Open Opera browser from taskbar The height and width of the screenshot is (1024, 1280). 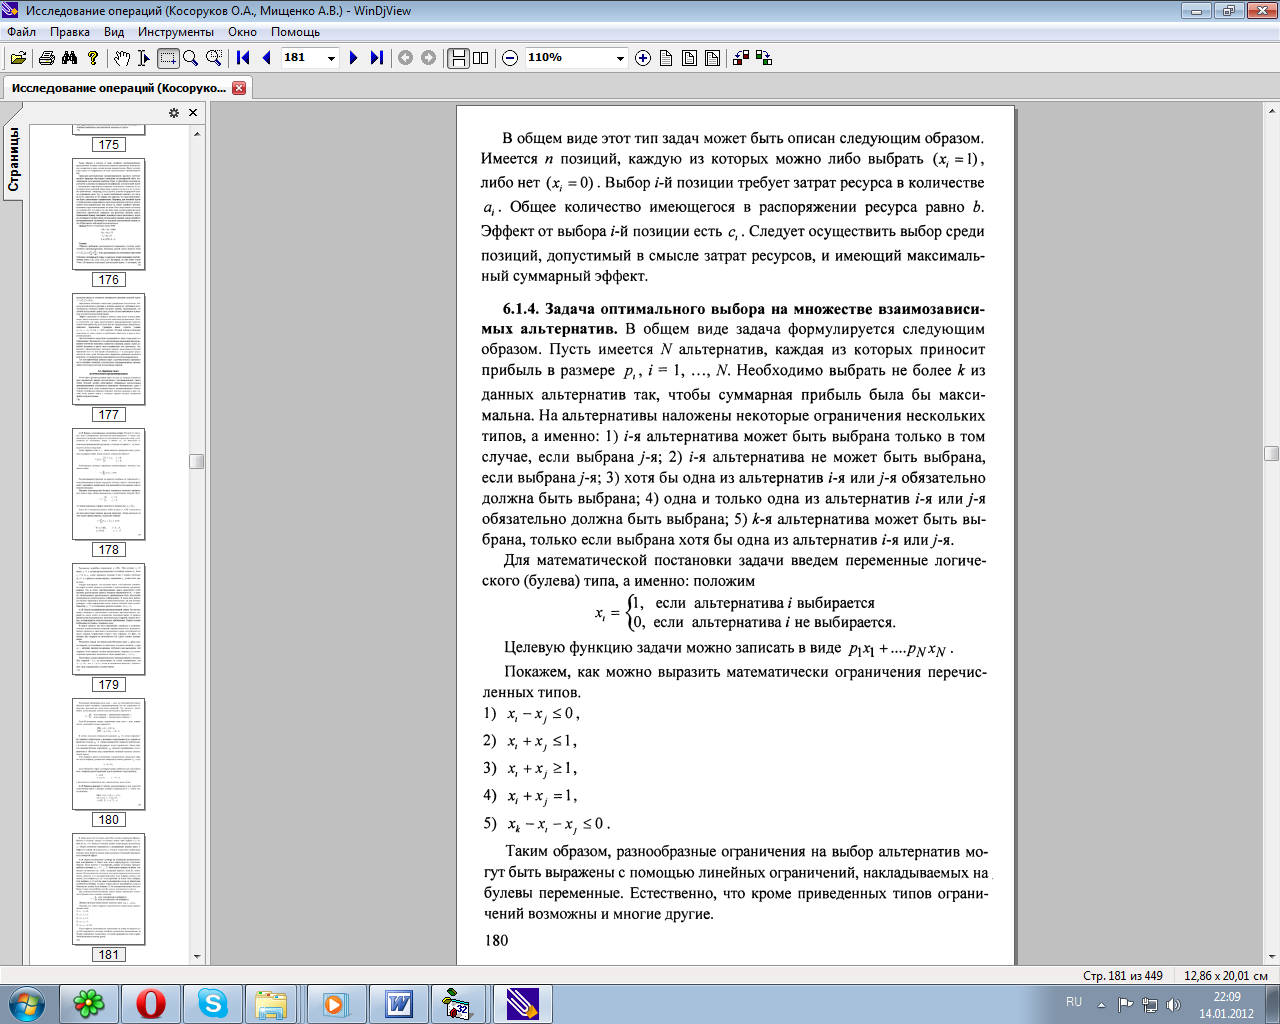click(151, 1003)
